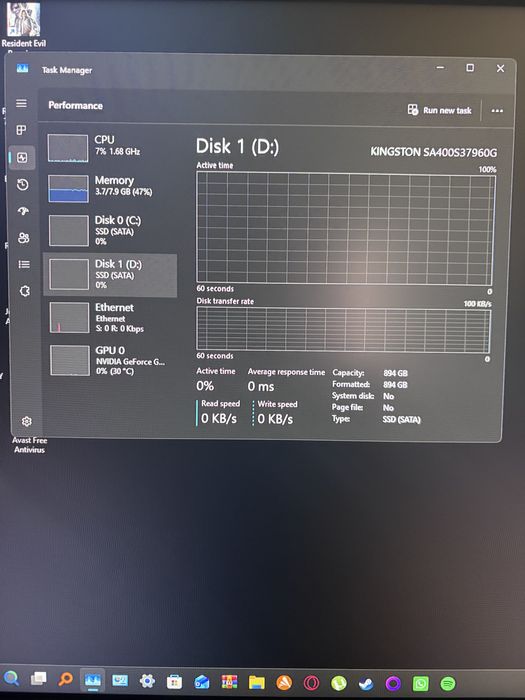
Task: Switch to the Processes page icon
Action: 21,130
